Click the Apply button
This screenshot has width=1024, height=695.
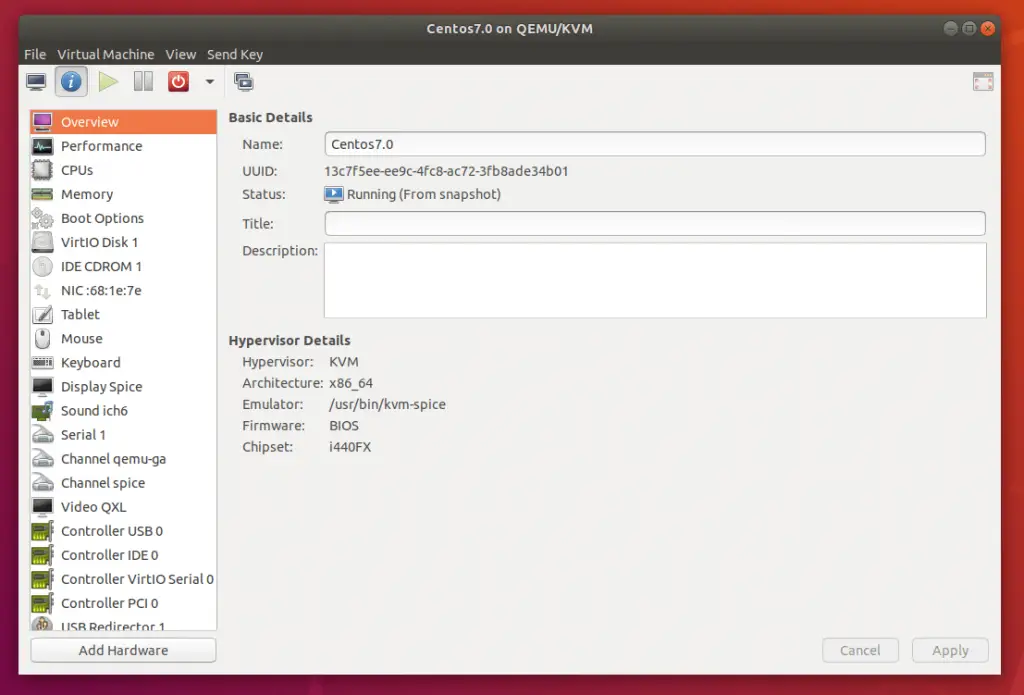(x=950, y=651)
